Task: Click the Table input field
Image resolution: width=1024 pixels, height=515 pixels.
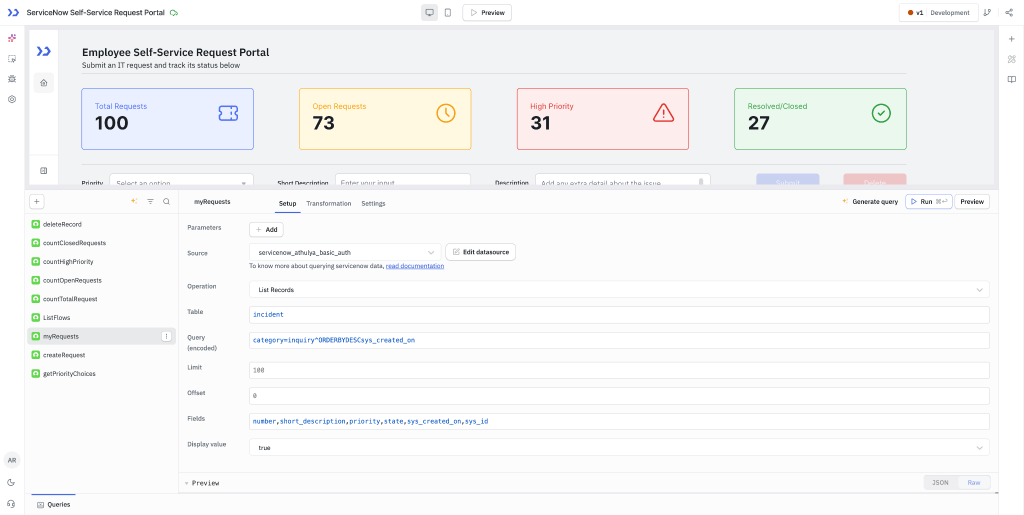Action: point(619,315)
